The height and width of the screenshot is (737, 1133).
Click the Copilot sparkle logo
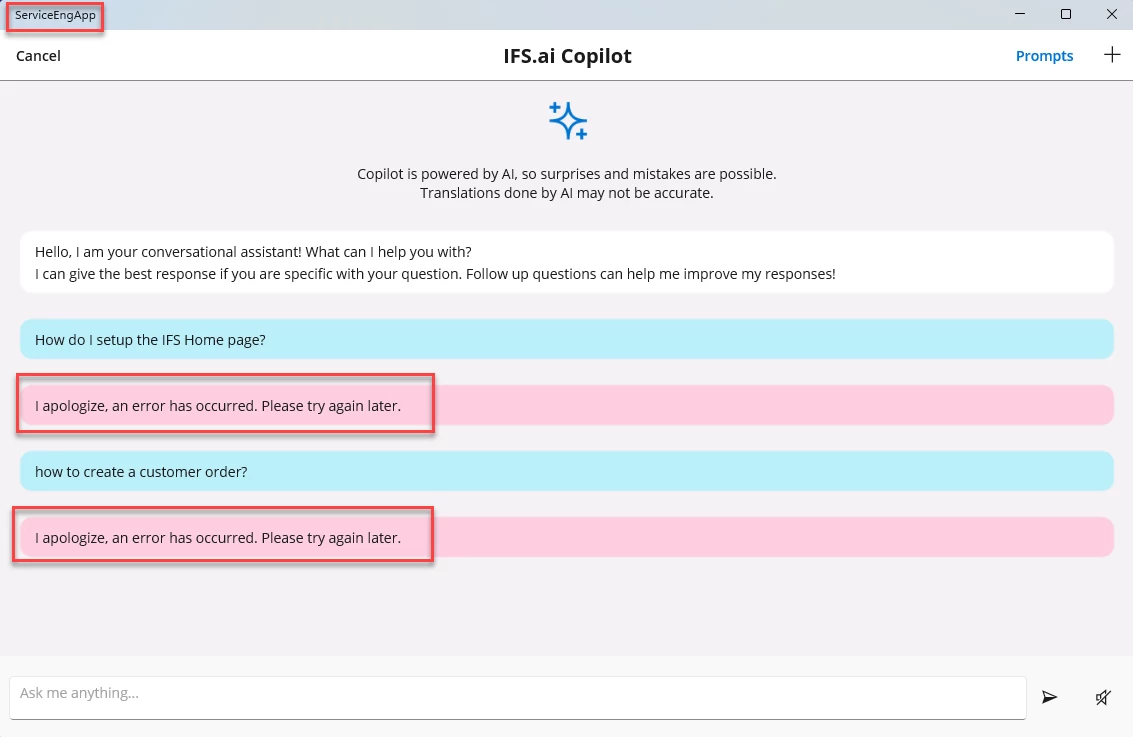[567, 120]
